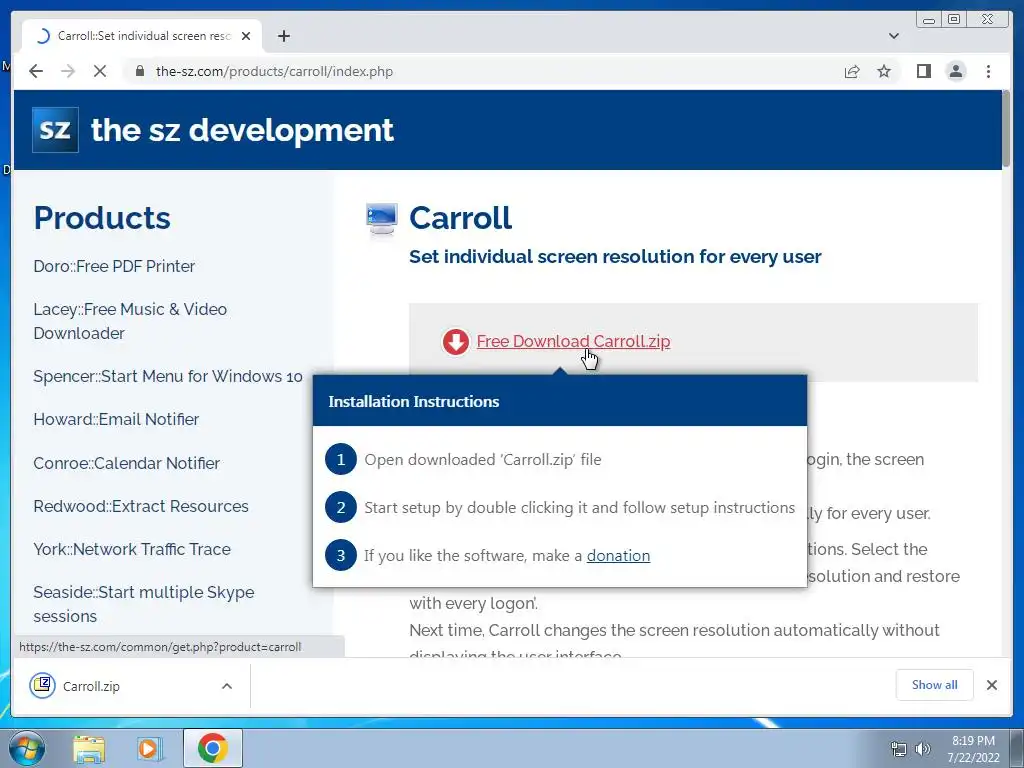This screenshot has height=768, width=1024.
Task: Click the volume speaker tray icon
Action: [x=922, y=749]
